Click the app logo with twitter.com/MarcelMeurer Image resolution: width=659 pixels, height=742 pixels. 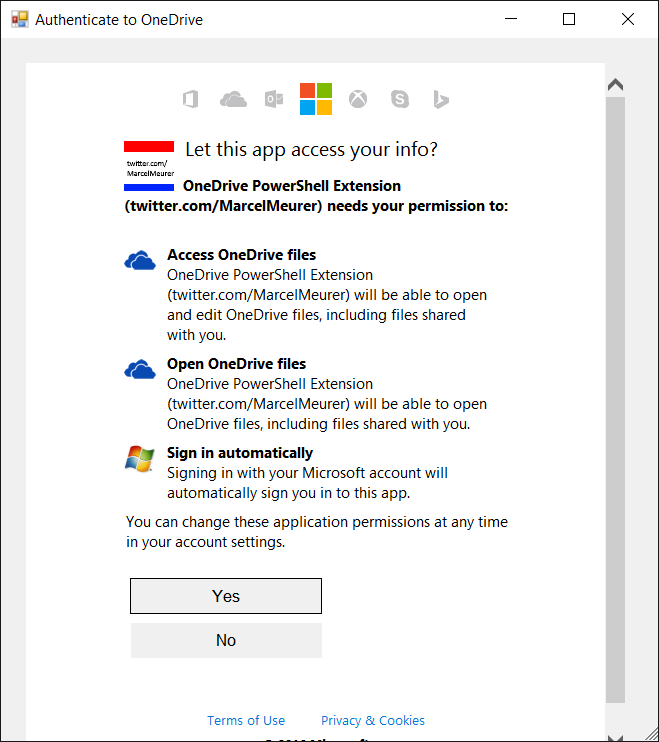149,166
